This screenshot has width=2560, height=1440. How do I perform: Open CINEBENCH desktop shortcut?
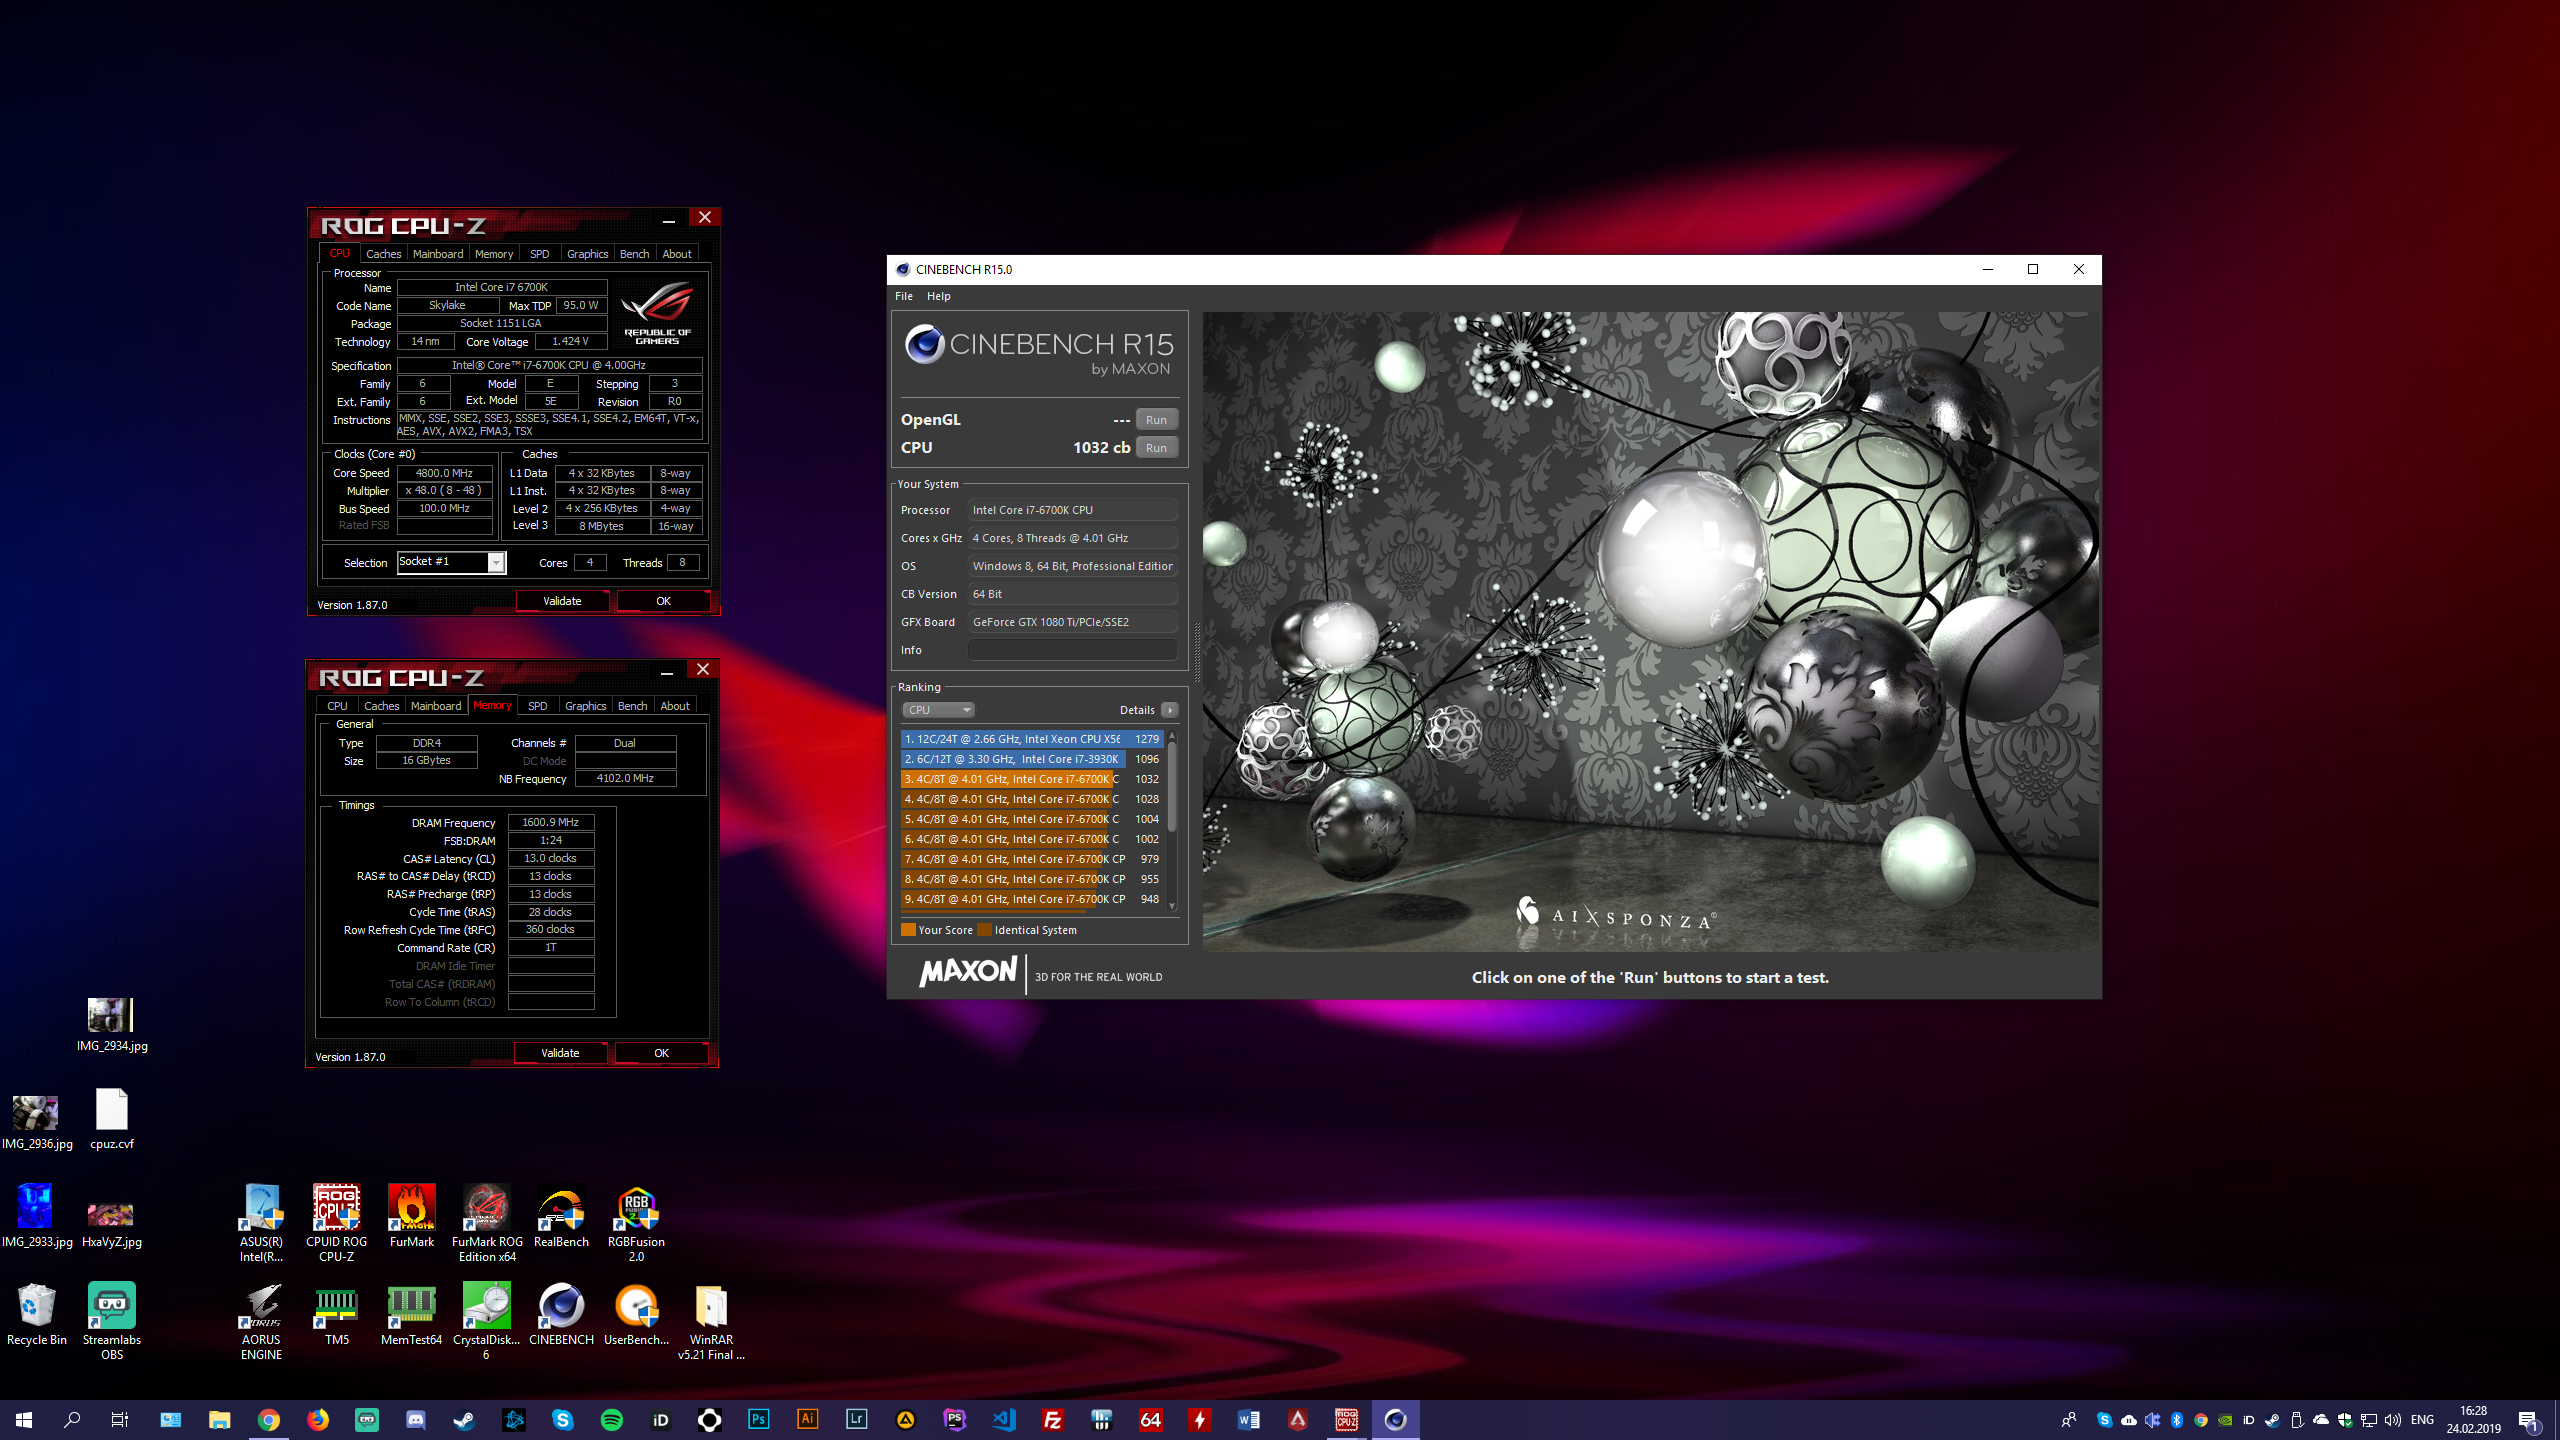point(561,1314)
